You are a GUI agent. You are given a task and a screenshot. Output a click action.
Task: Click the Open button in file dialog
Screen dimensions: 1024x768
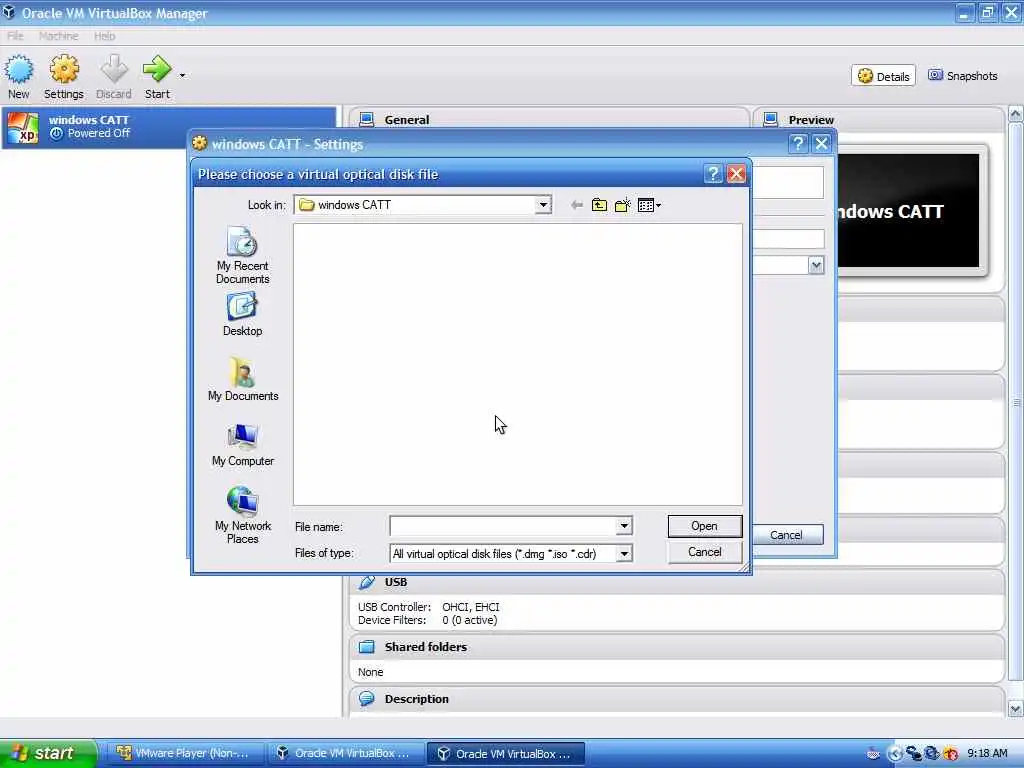click(x=705, y=526)
